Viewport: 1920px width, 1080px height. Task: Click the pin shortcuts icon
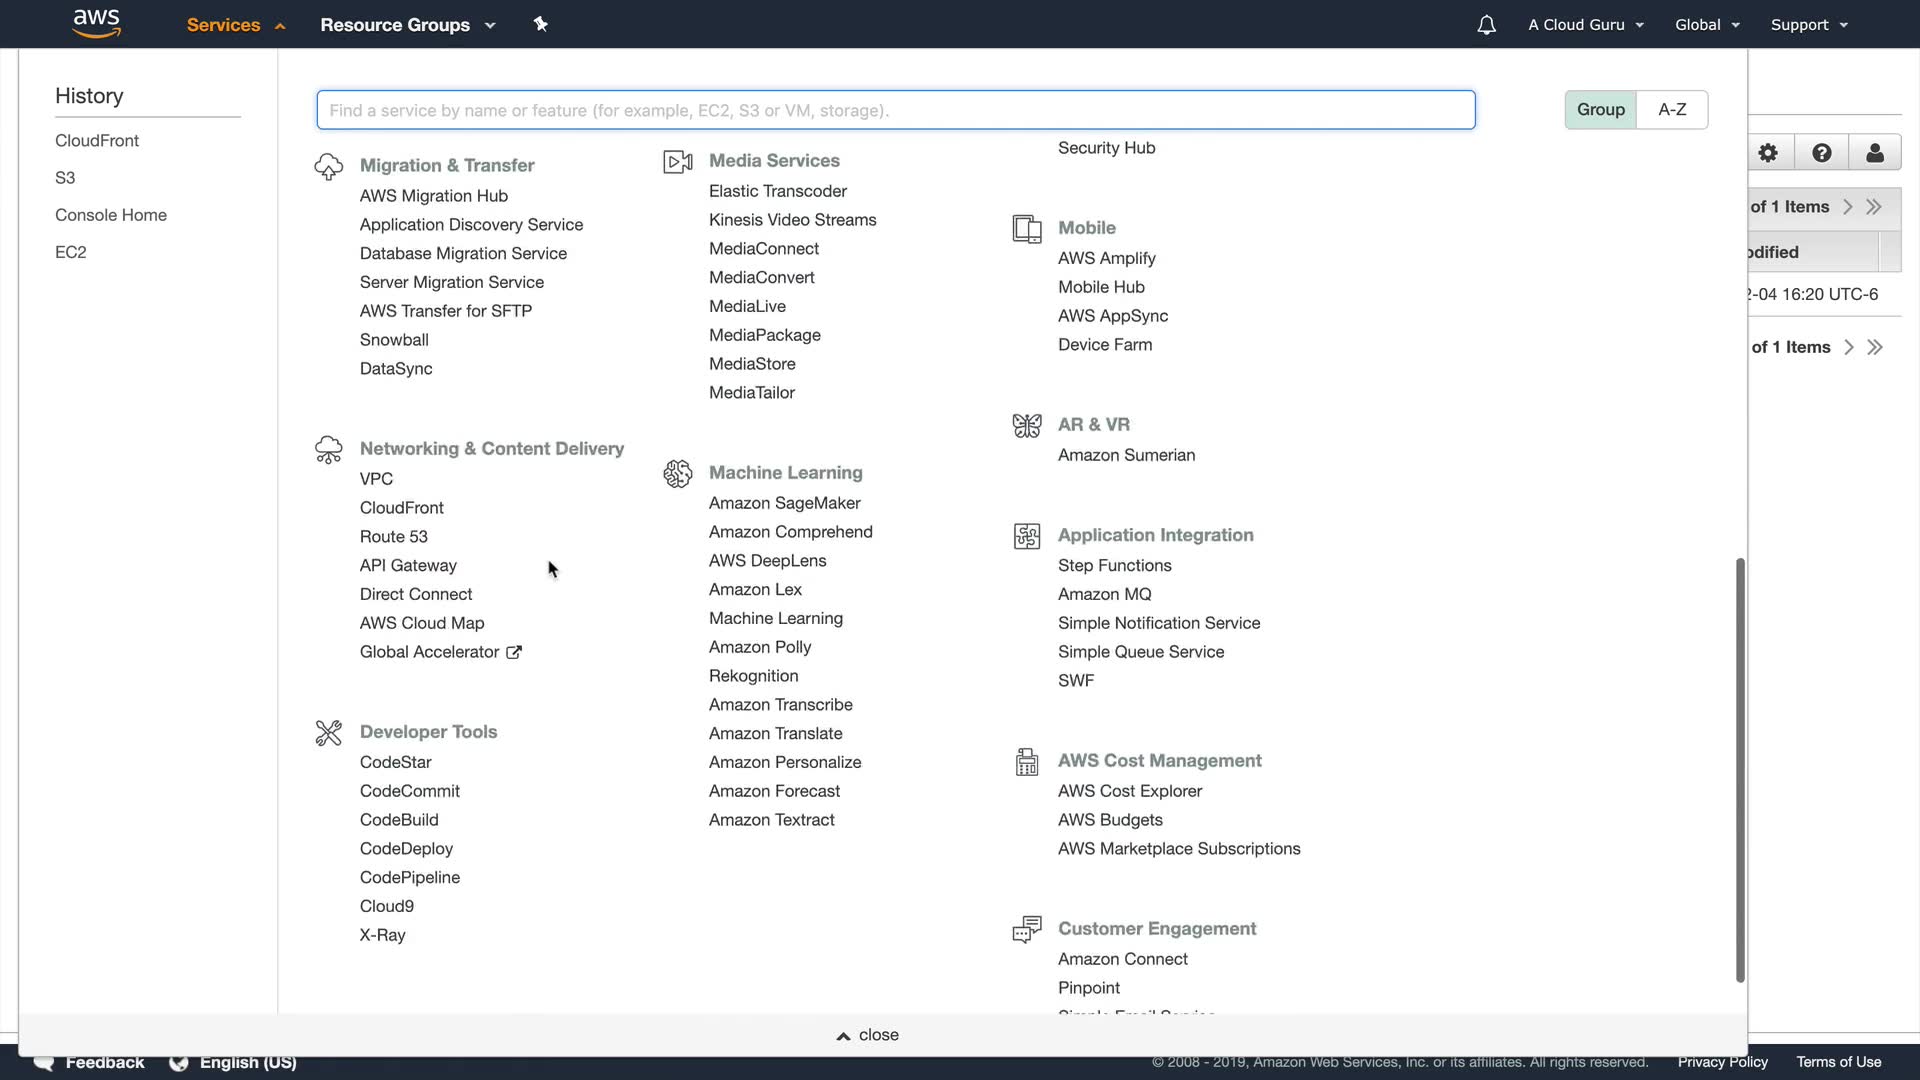[540, 24]
